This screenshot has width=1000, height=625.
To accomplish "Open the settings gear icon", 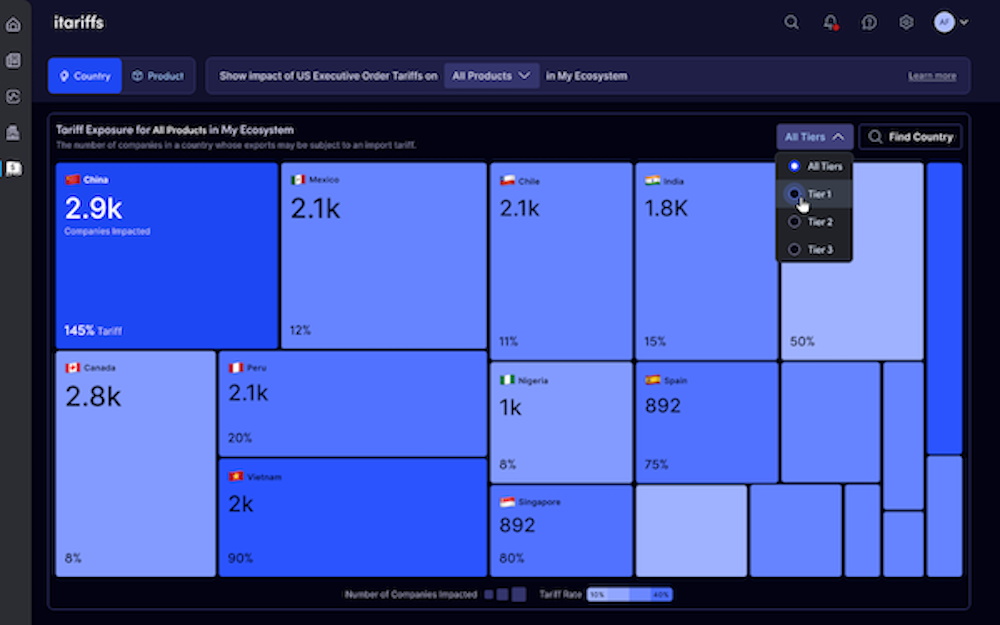I will pyautogui.click(x=906, y=22).
